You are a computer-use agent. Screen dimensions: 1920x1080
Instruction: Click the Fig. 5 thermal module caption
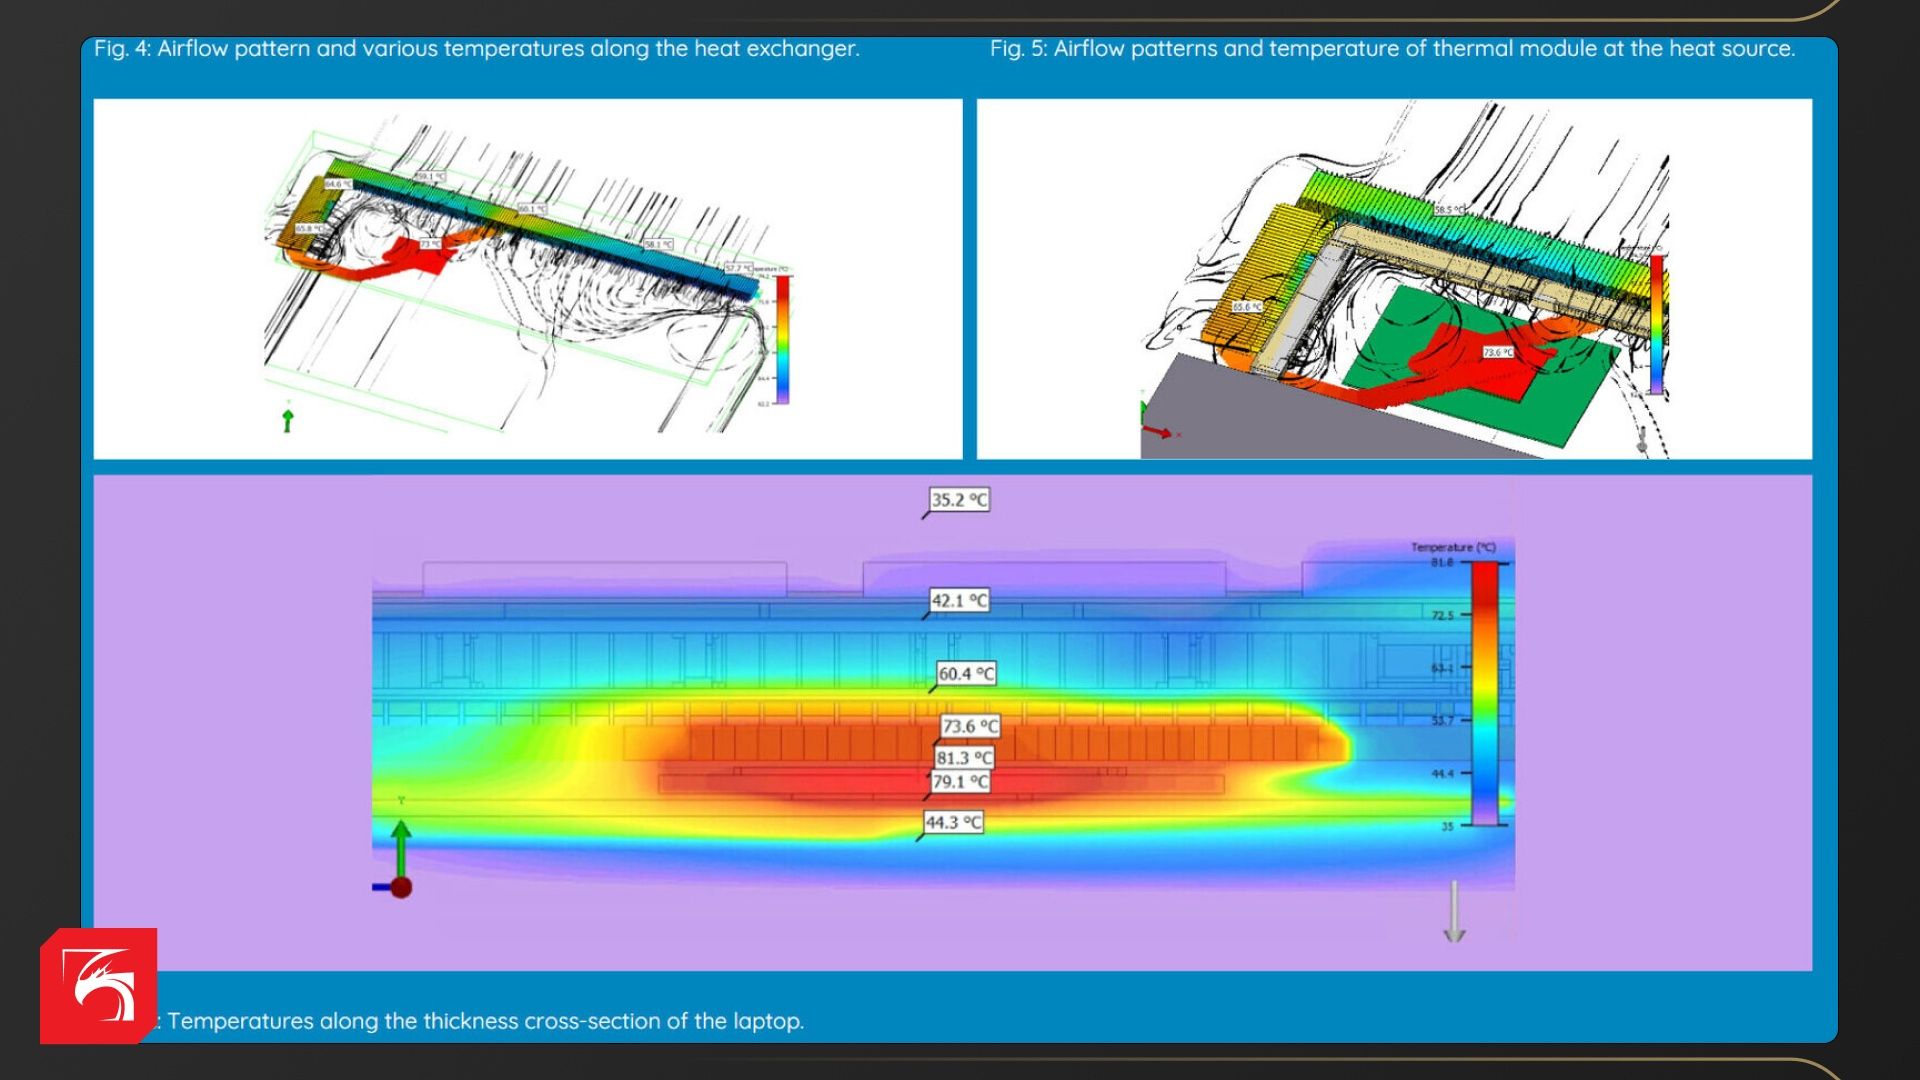click(1392, 49)
